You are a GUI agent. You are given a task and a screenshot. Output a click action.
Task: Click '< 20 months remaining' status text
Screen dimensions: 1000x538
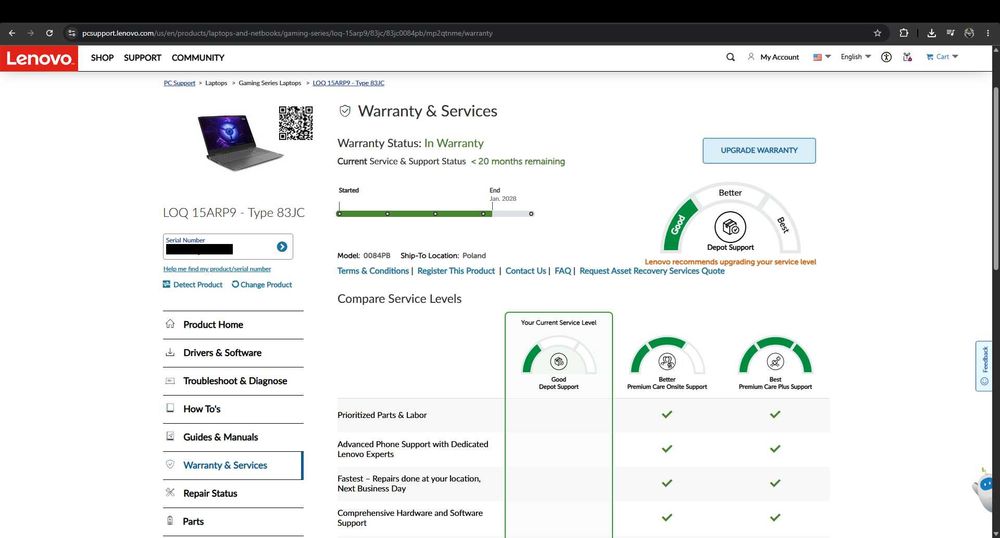pyautogui.click(x=518, y=162)
